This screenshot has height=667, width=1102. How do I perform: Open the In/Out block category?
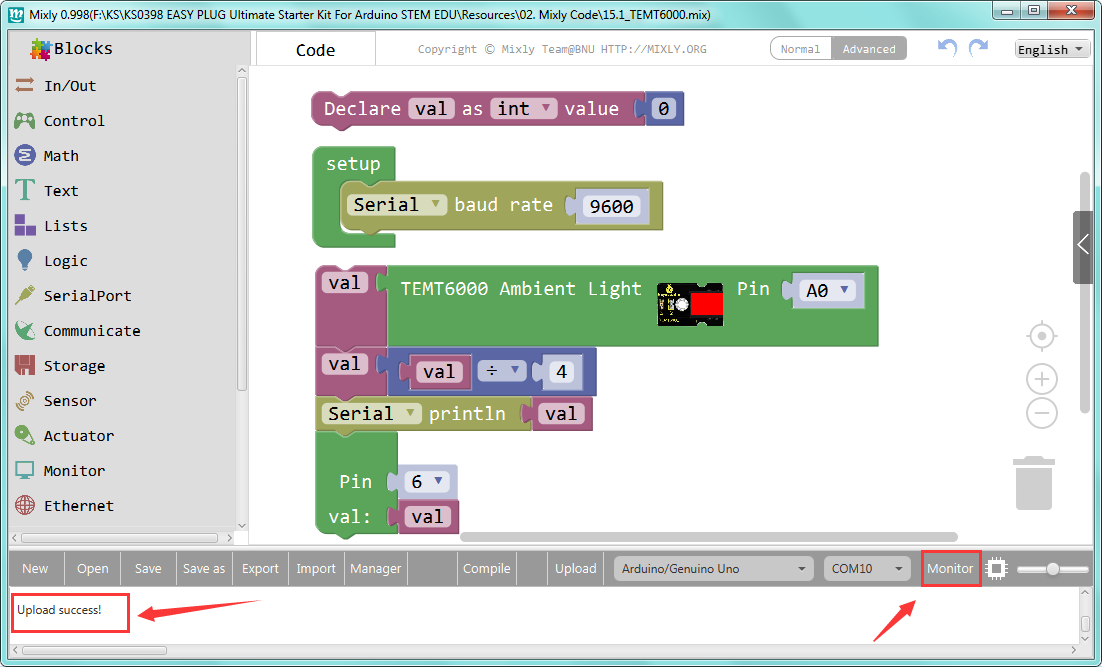[x=70, y=86]
